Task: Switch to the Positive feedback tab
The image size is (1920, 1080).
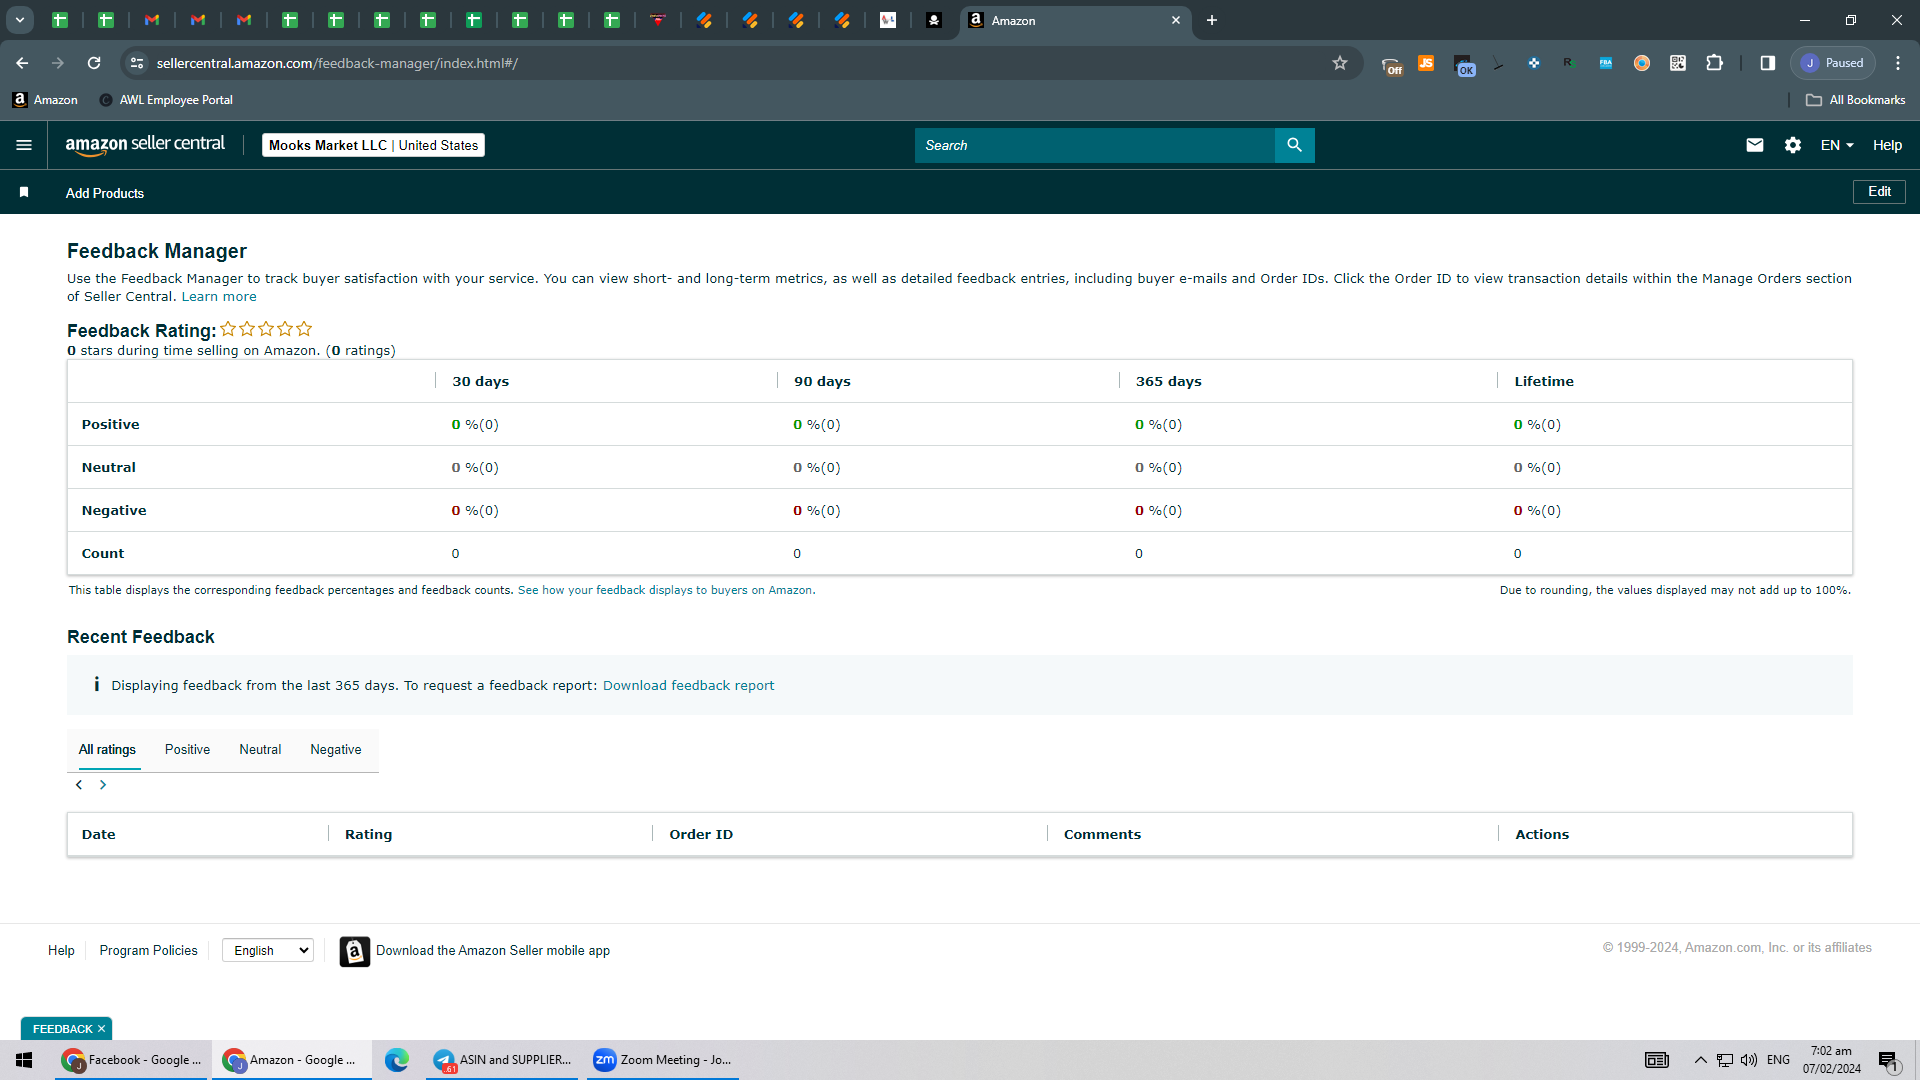Action: pyautogui.click(x=187, y=749)
